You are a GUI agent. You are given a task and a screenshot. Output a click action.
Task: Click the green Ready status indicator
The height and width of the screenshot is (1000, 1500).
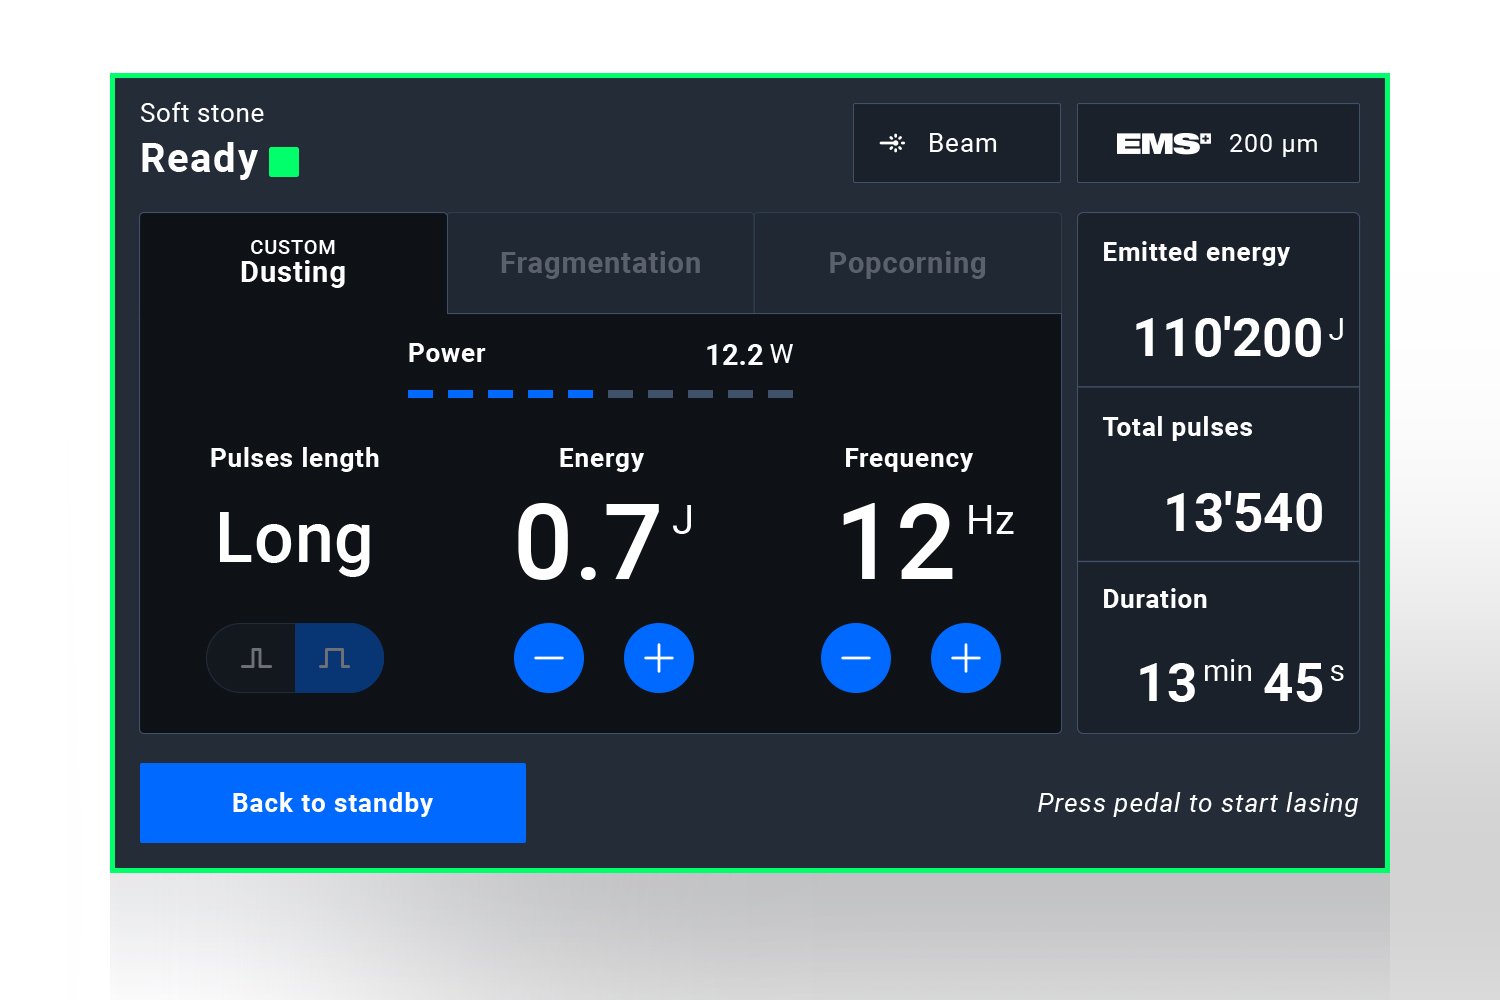(284, 162)
